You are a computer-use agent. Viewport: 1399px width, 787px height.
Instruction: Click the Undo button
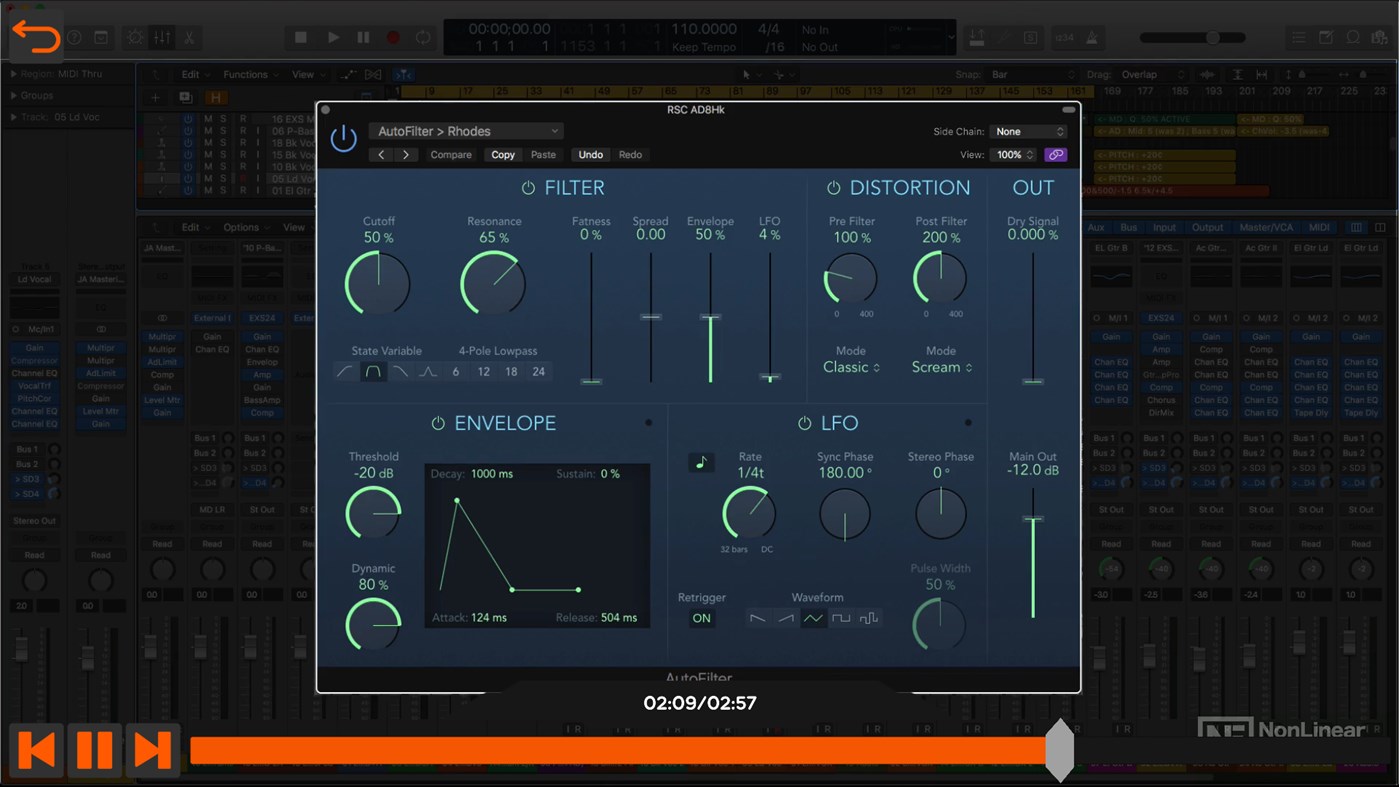590,155
